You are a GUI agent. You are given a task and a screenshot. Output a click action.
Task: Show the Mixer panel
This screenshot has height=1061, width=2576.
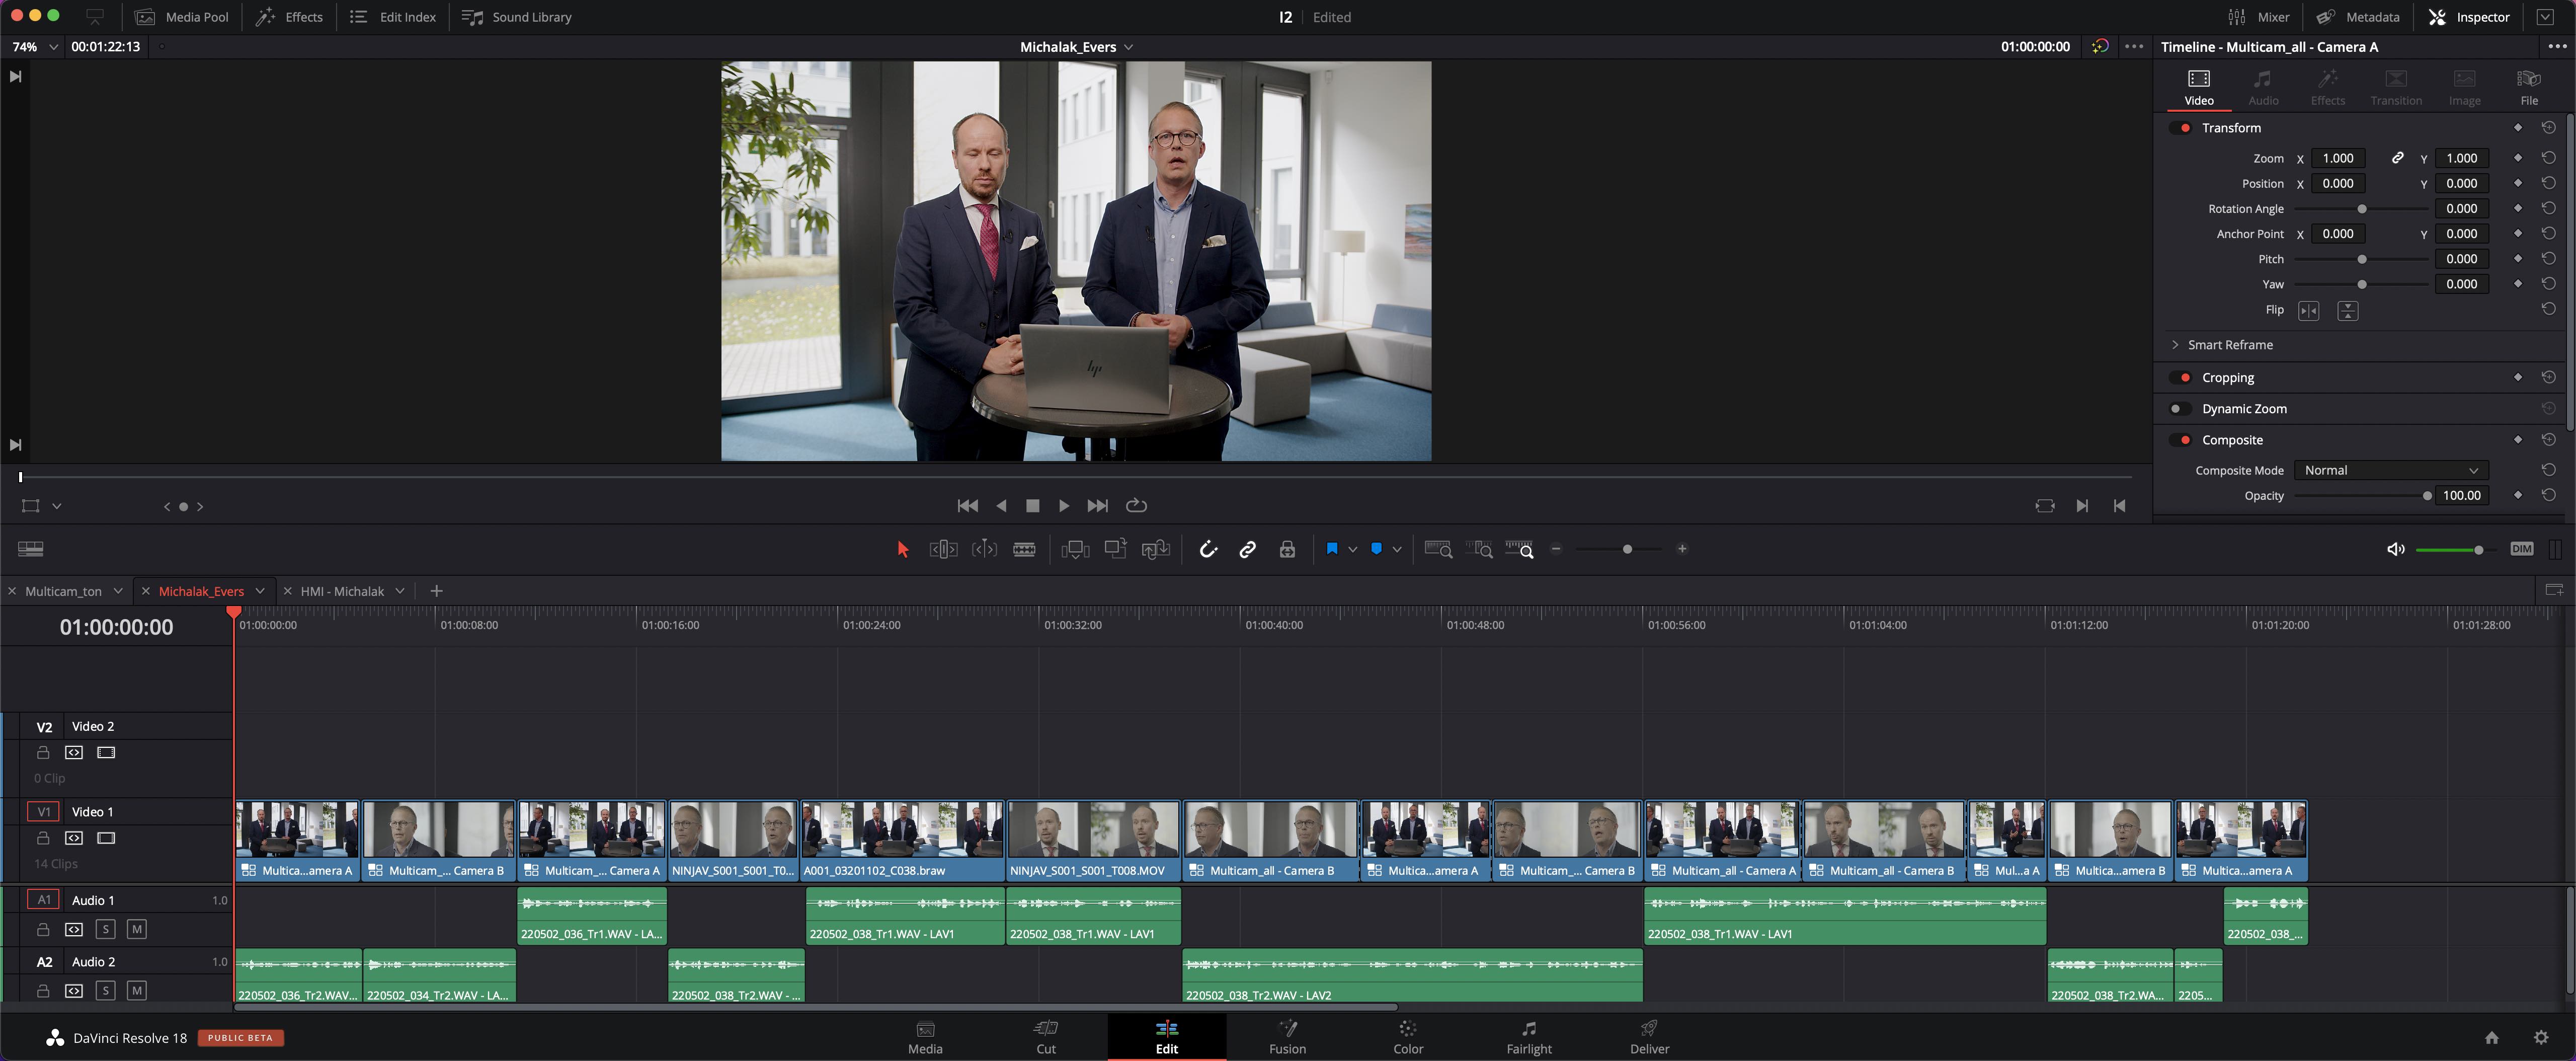point(2258,17)
